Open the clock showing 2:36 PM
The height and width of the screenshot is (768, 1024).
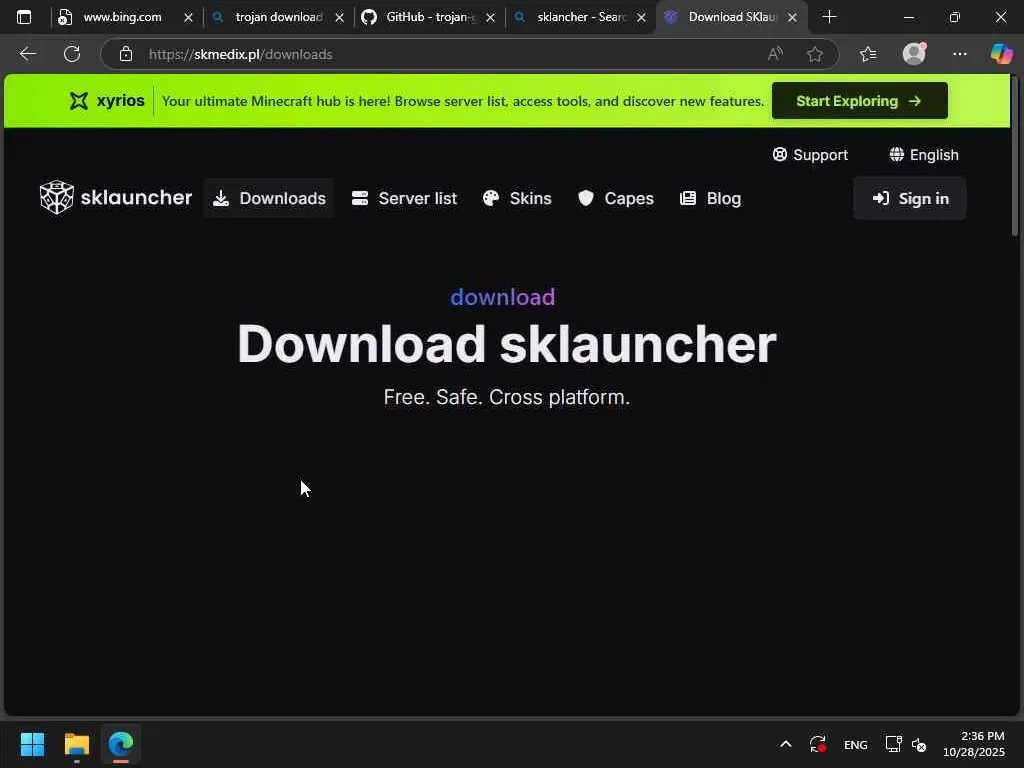coord(974,744)
